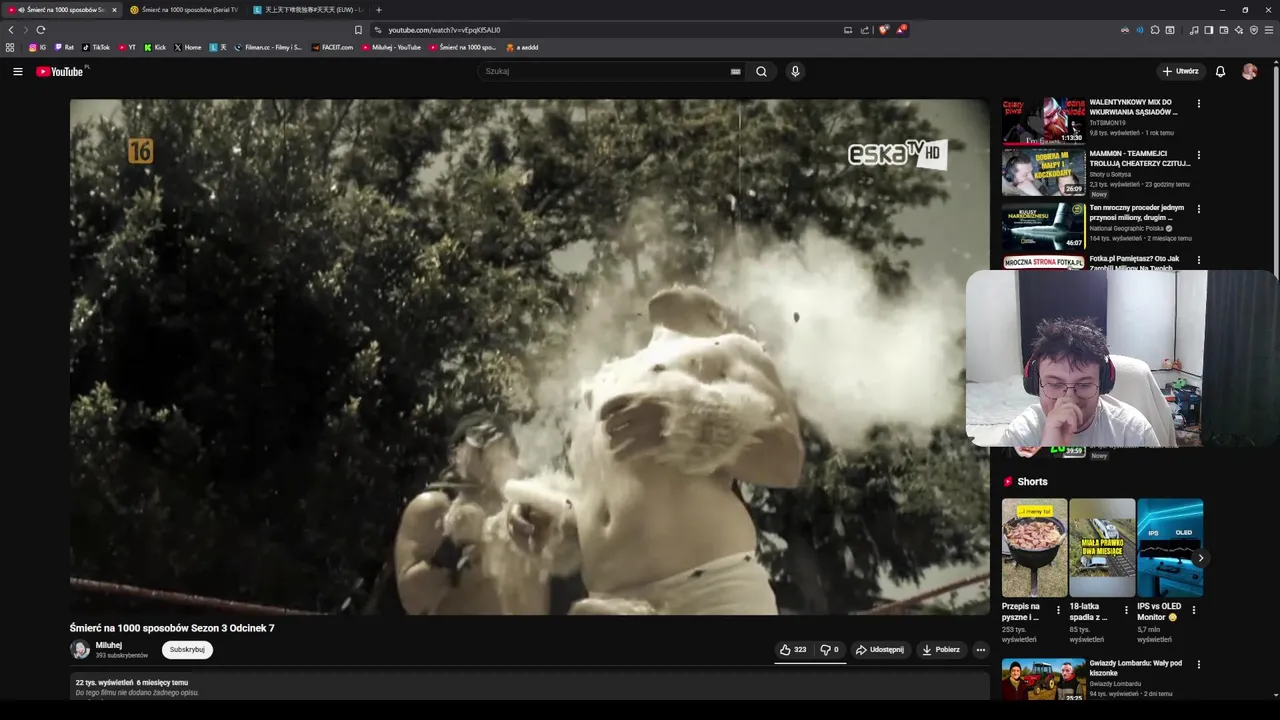Reload the page with the refresh icon

tap(41, 30)
